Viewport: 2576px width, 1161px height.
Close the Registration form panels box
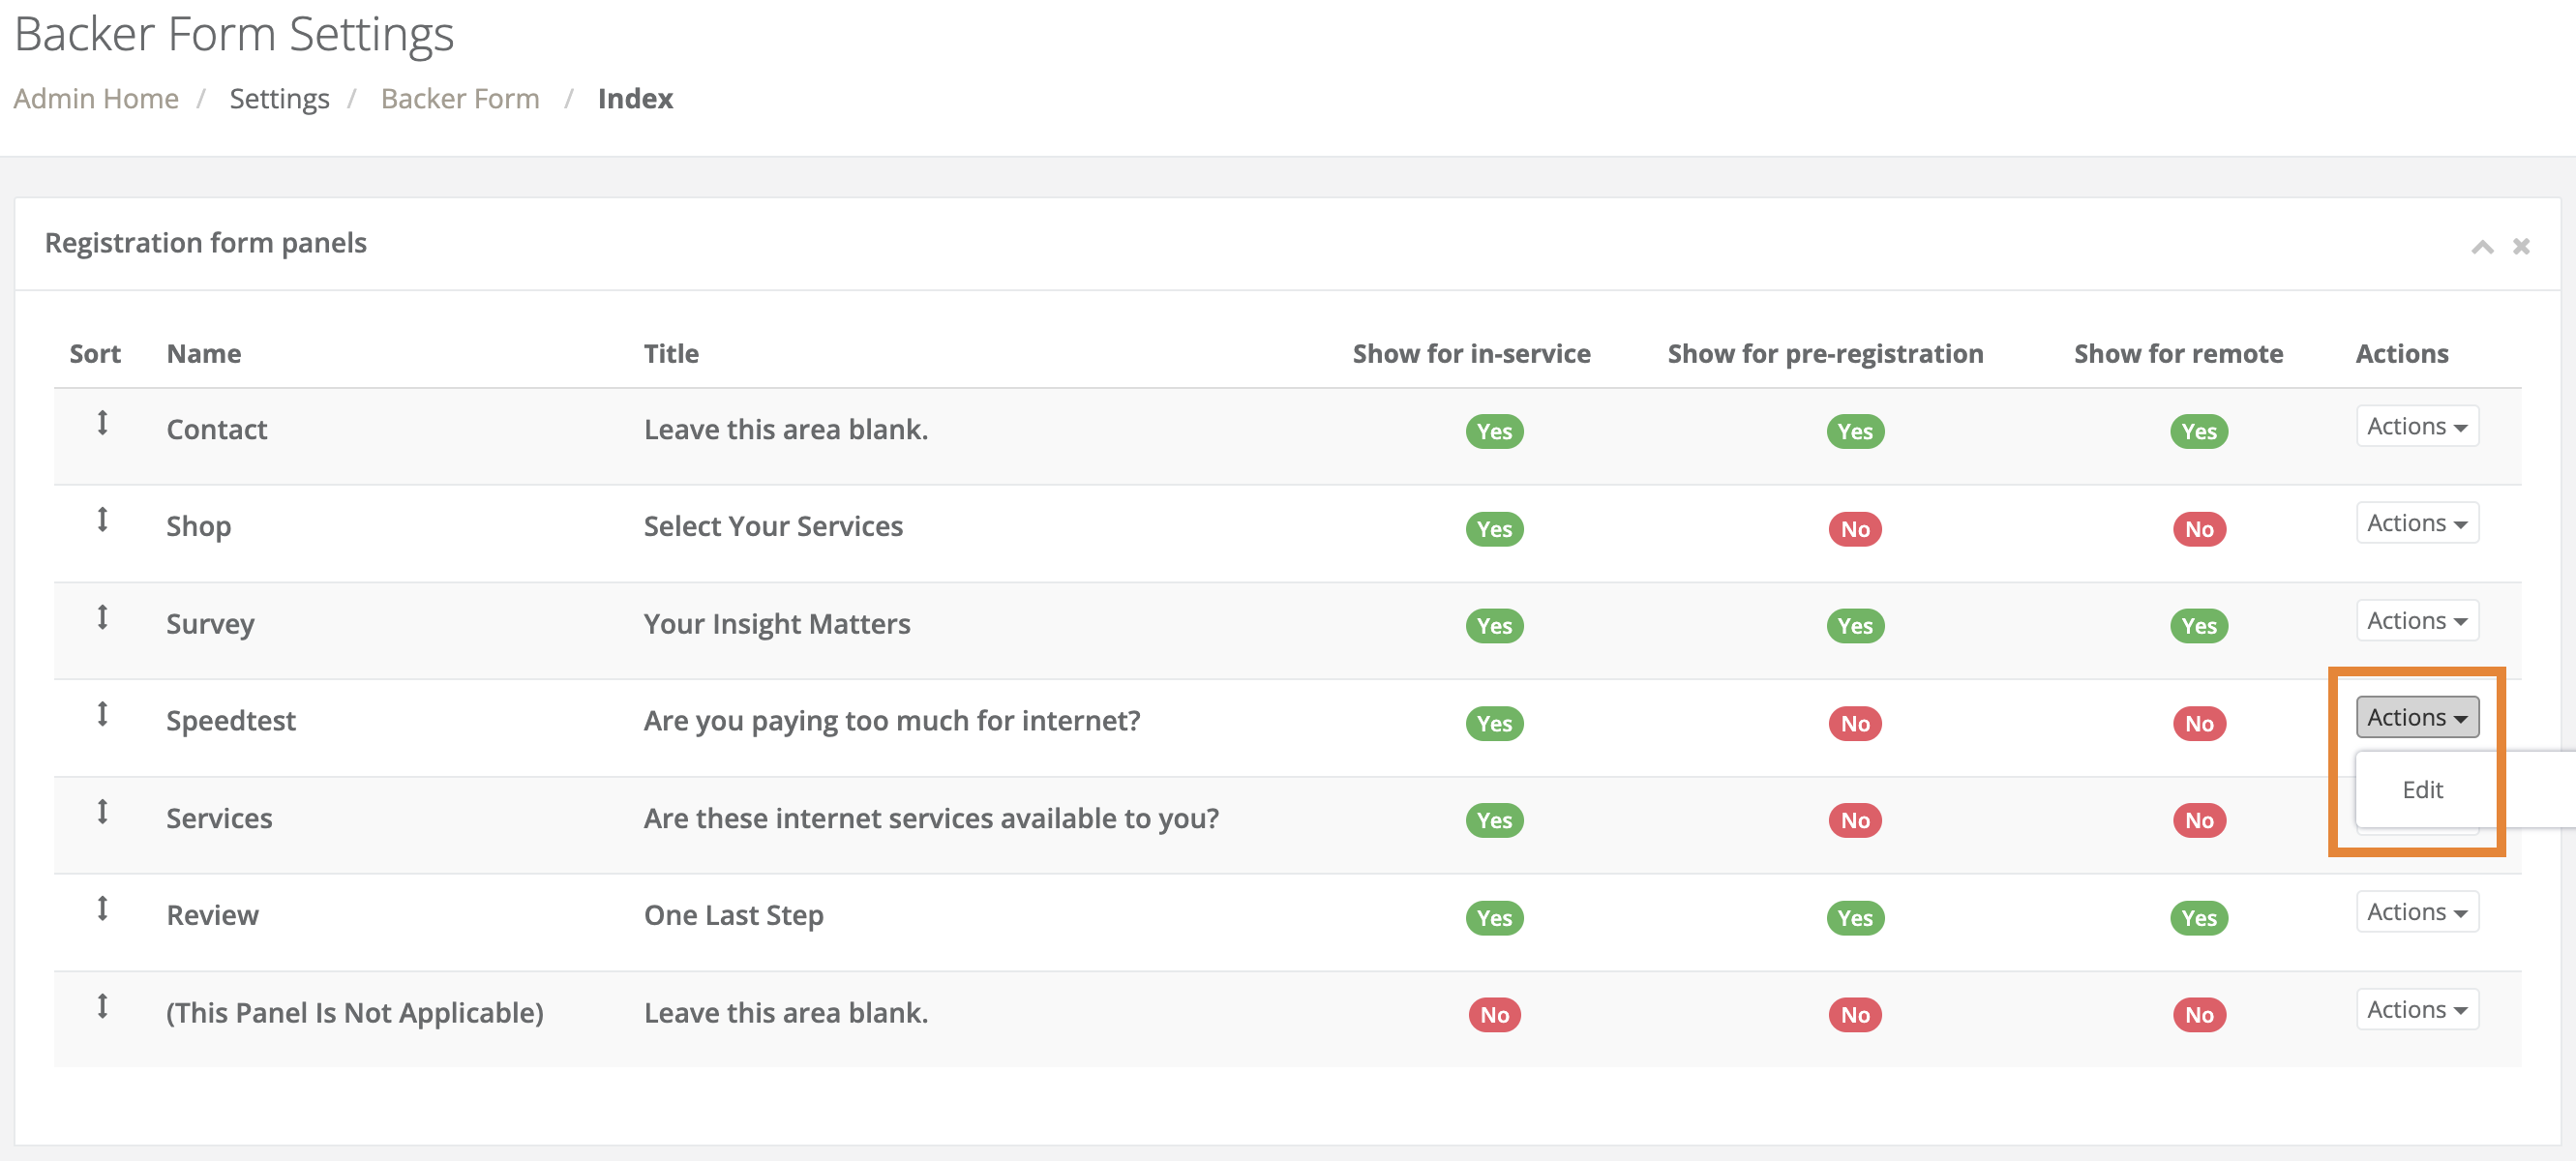click(x=2521, y=246)
